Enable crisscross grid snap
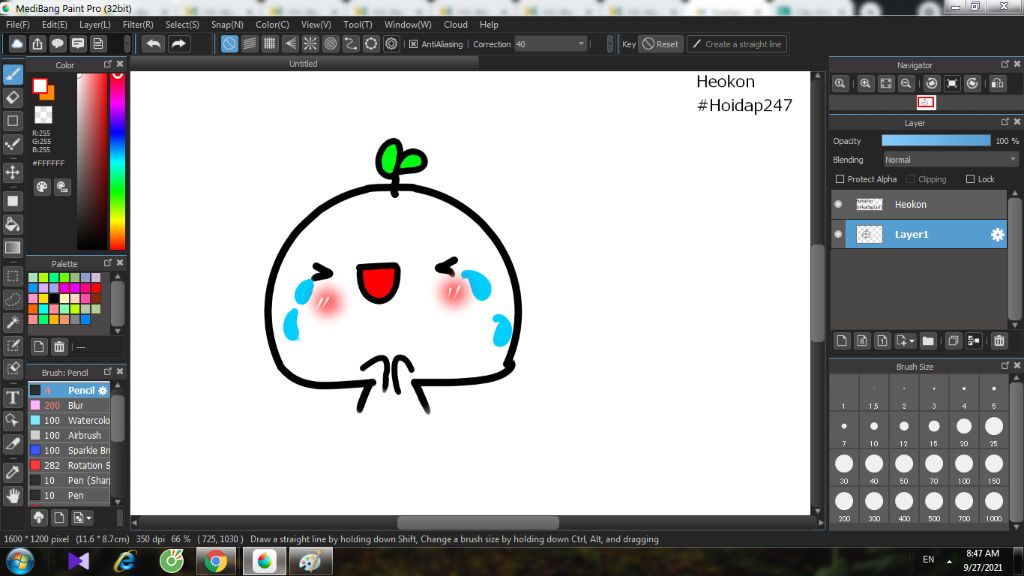 [270, 44]
